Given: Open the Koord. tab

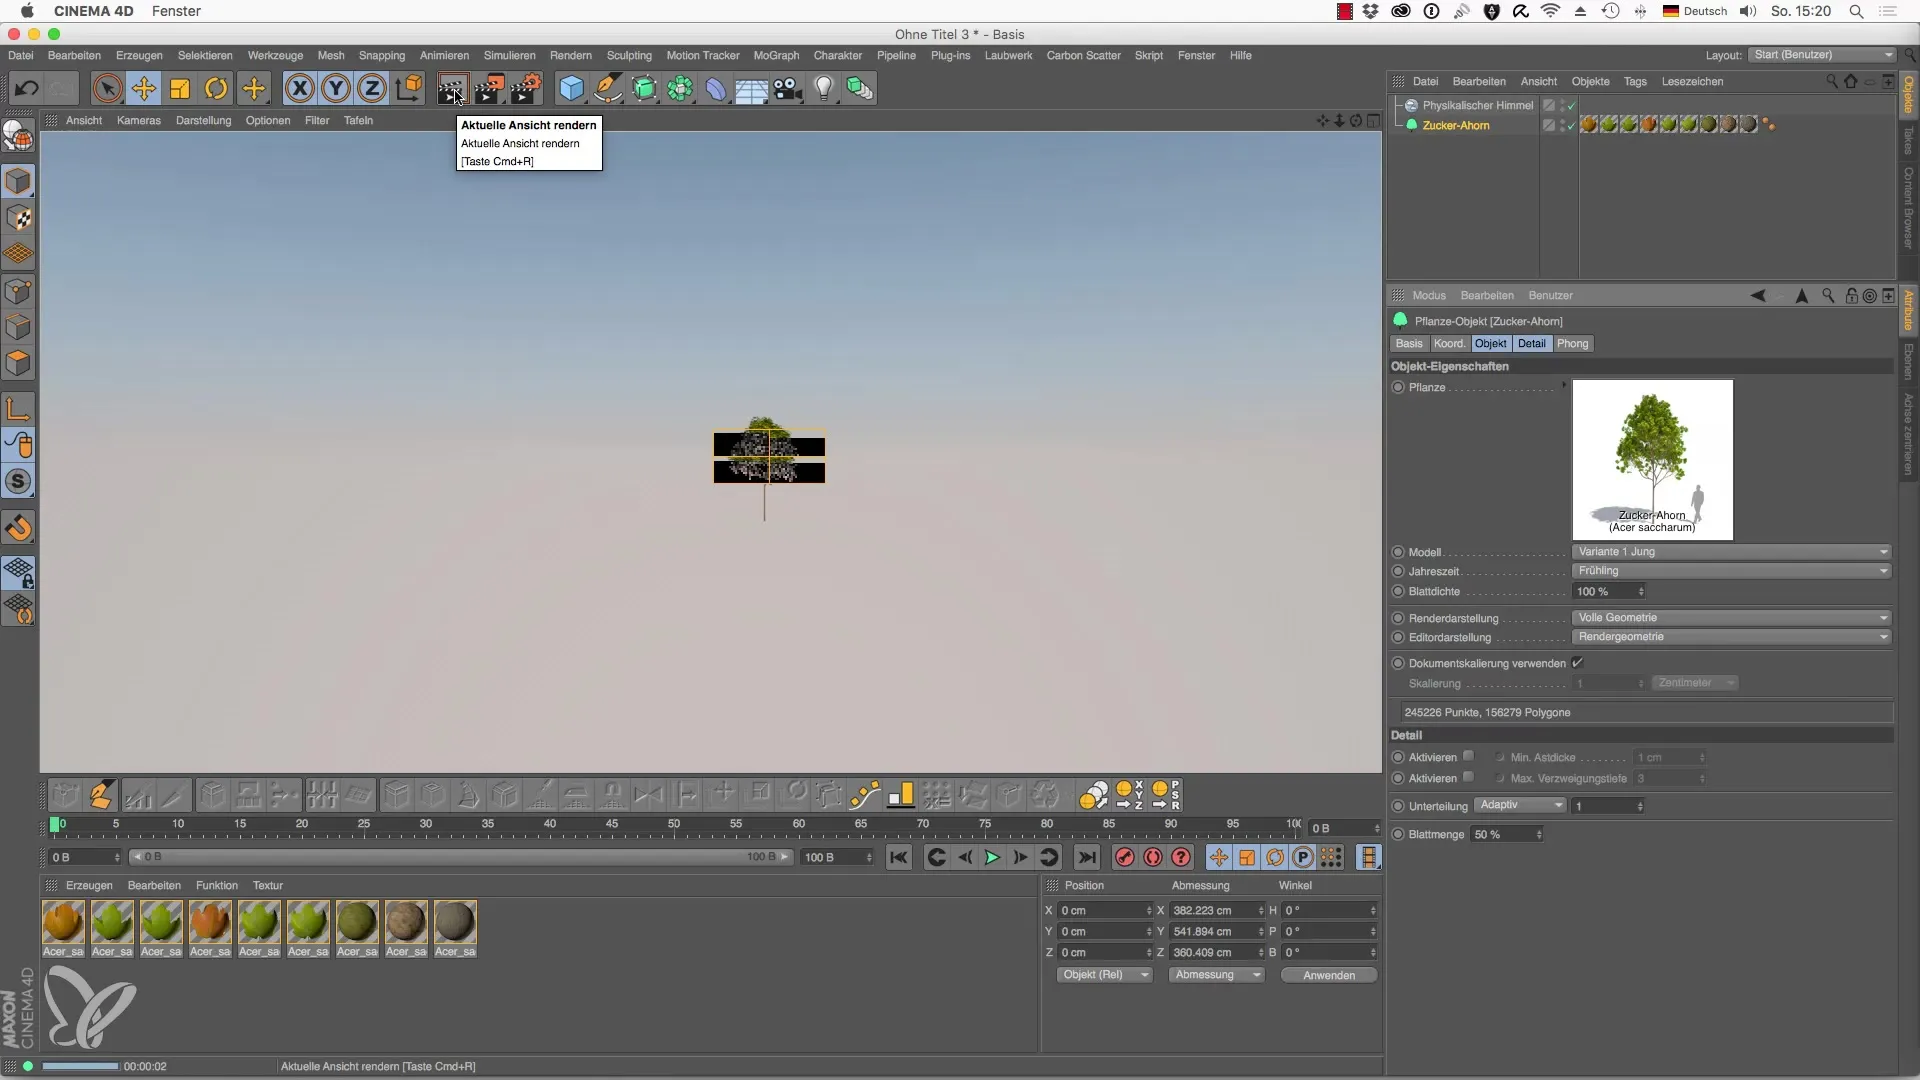Looking at the screenshot, I should tap(1449, 343).
